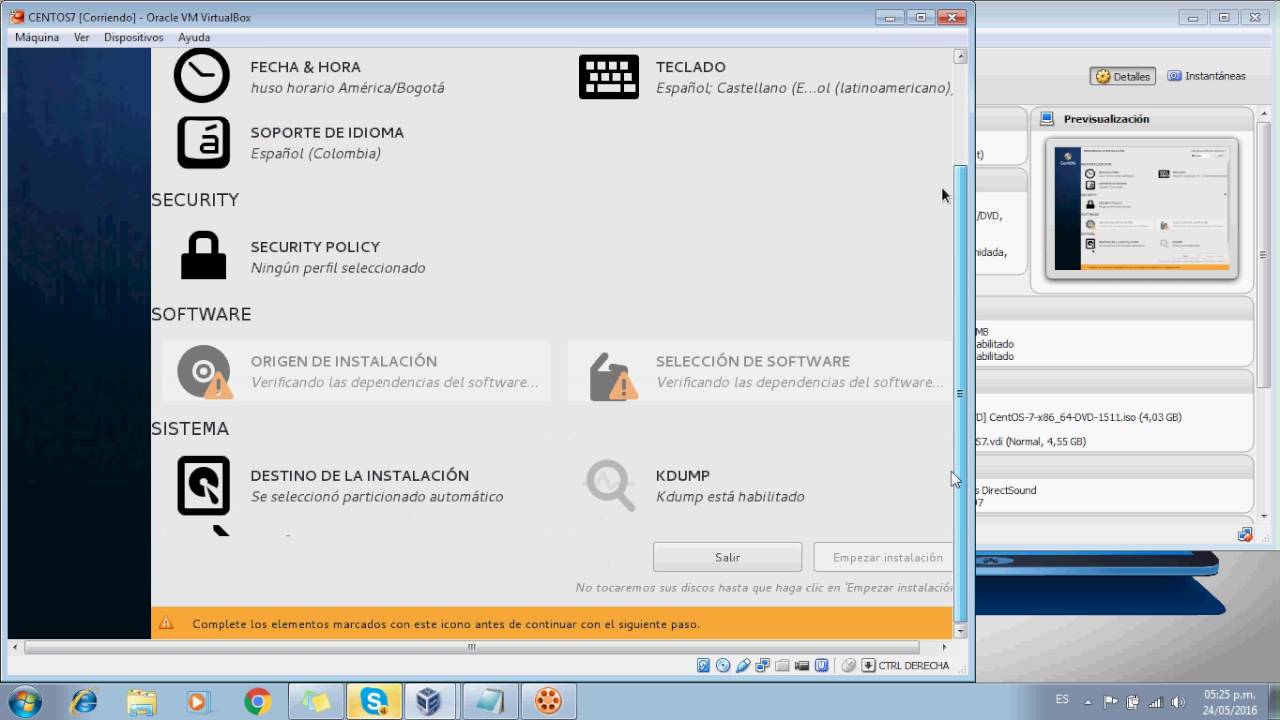Open the Fecha & Hora clock icon
1280x720 pixels.
tap(202, 76)
